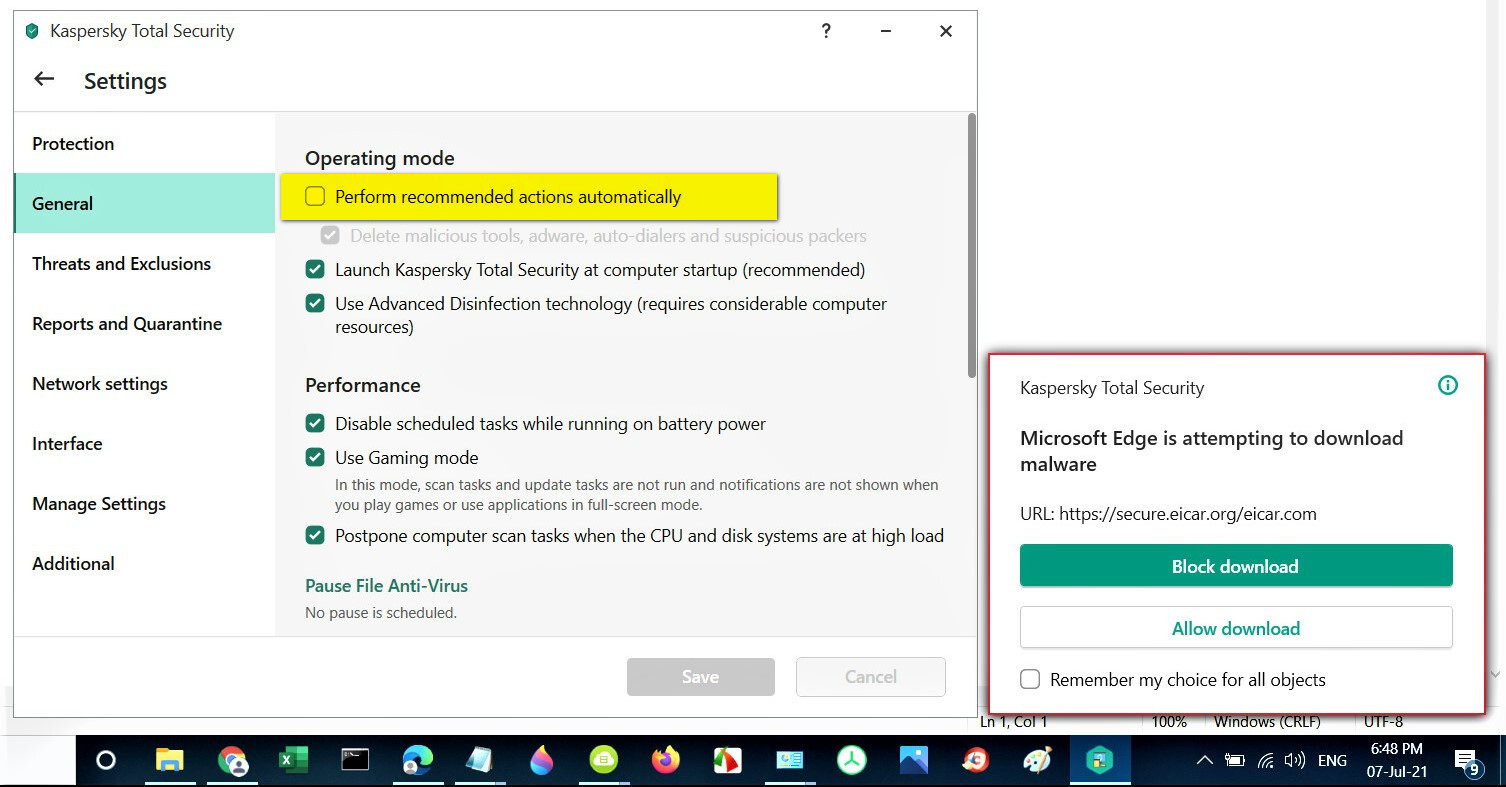Open the Cortana search circle on taskbar

[x=105, y=761]
